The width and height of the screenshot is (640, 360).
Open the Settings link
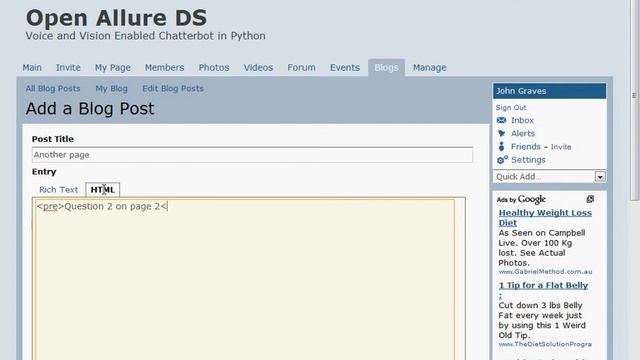coord(528,160)
